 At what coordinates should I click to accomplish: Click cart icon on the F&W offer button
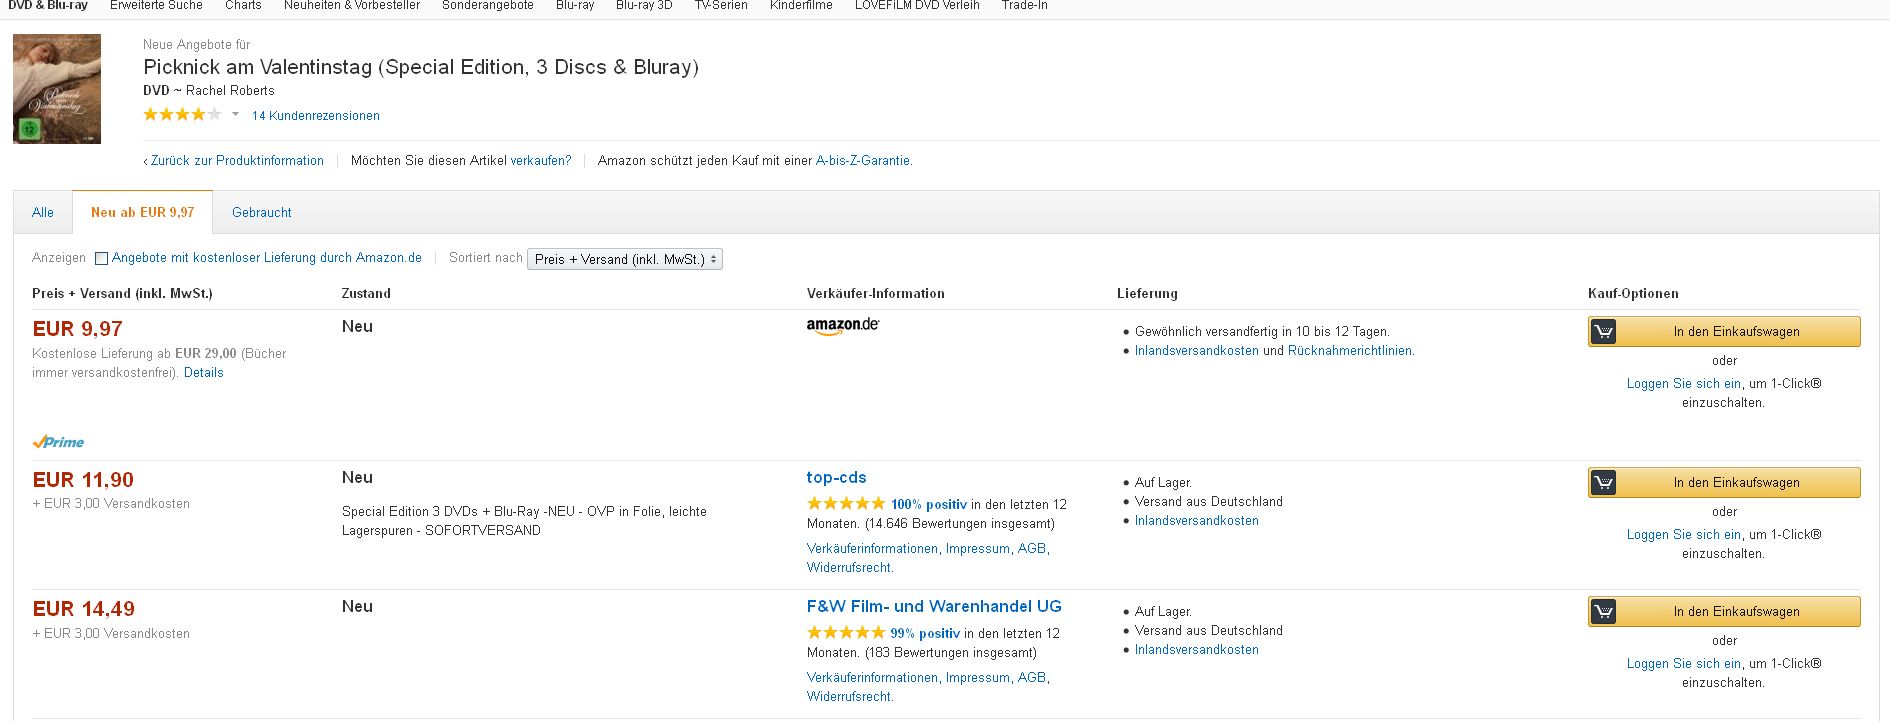click(x=1603, y=611)
